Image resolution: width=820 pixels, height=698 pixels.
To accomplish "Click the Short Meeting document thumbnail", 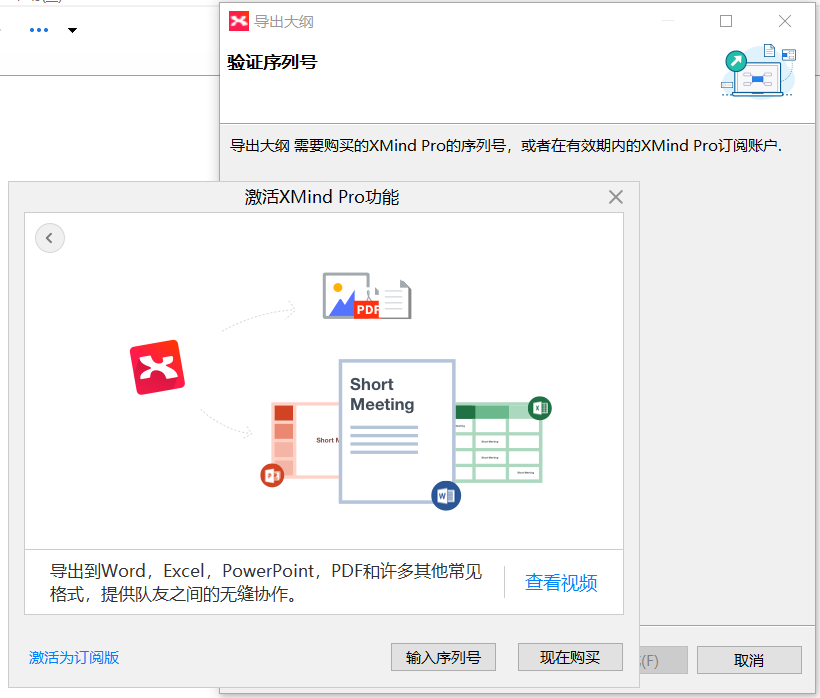I will (397, 431).
